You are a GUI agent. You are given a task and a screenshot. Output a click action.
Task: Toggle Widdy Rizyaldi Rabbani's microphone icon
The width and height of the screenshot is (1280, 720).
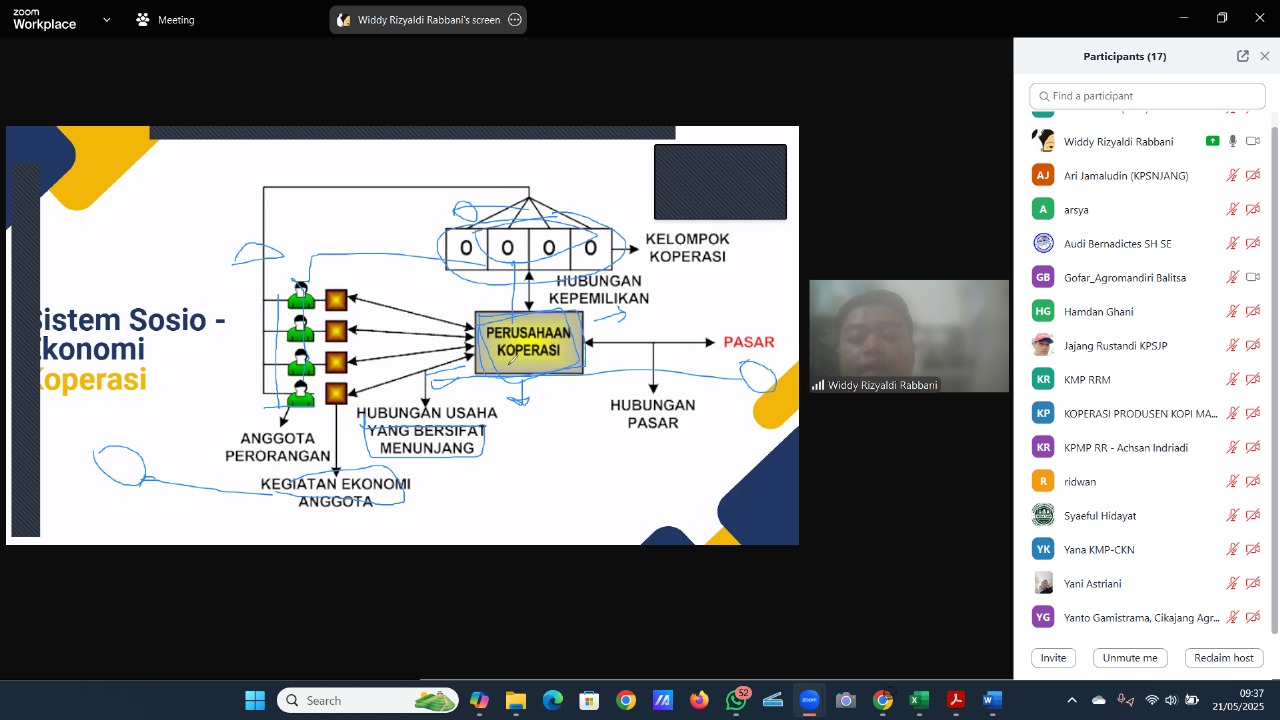(x=1233, y=142)
